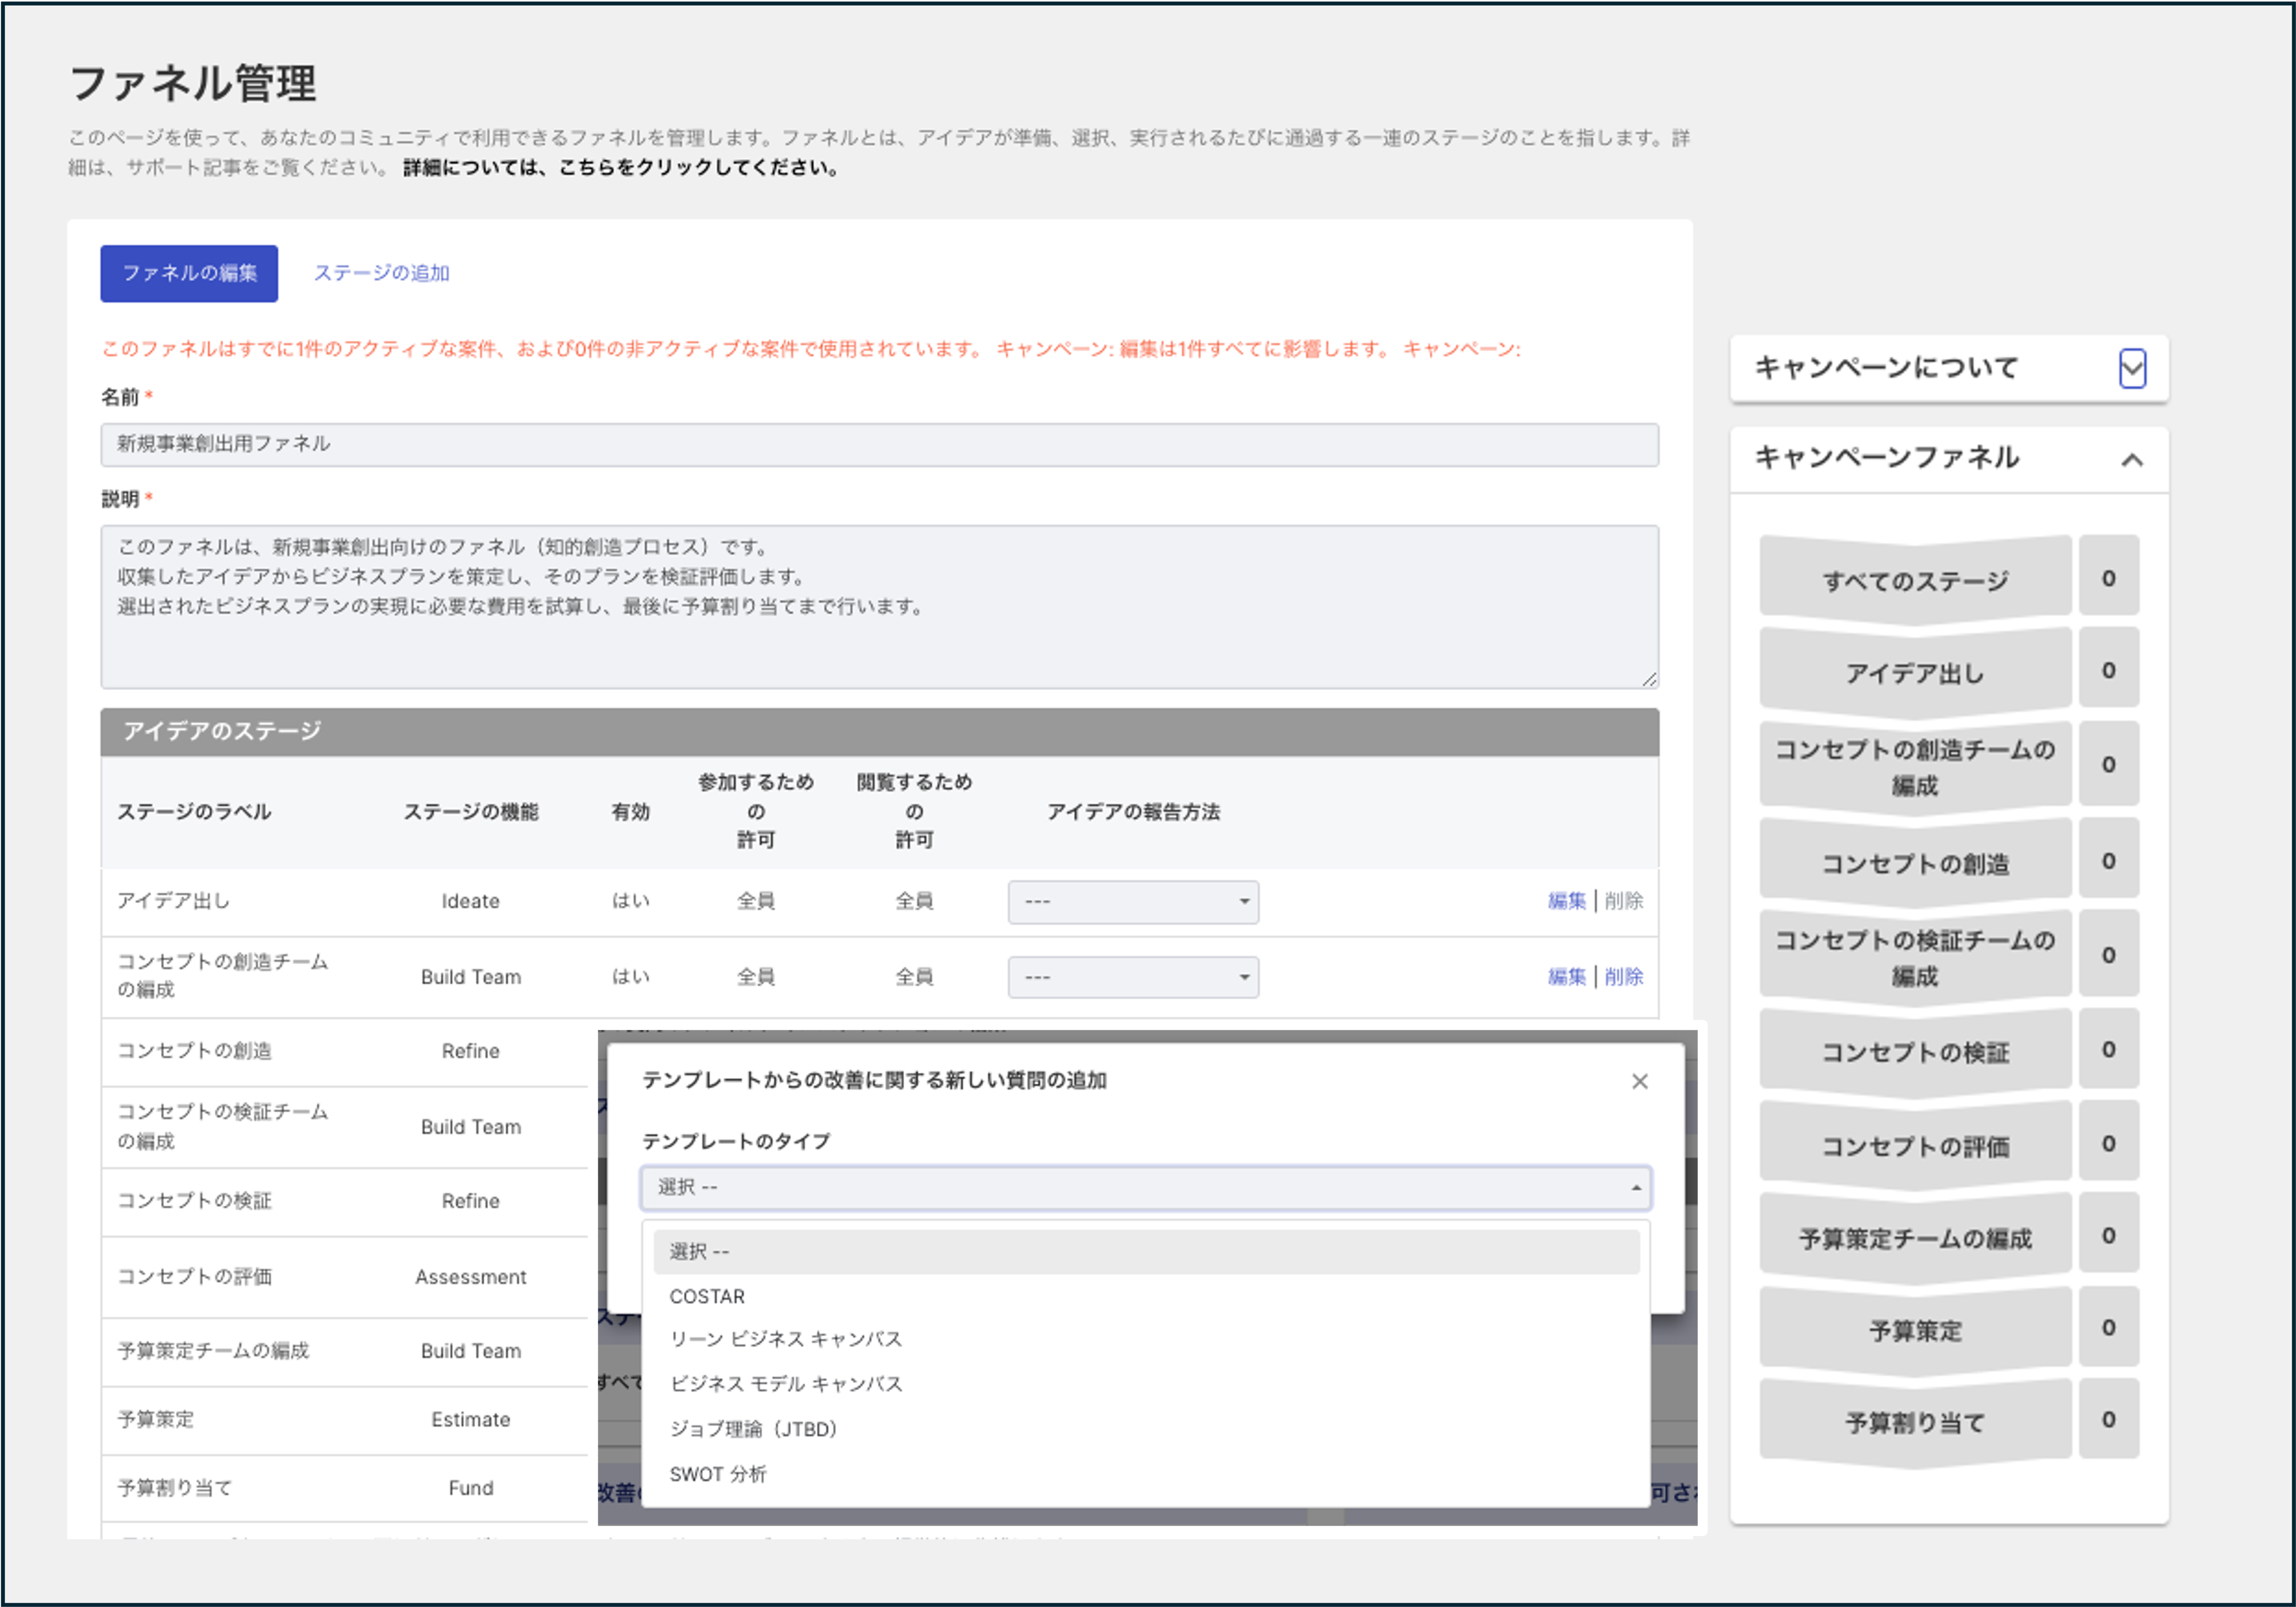The height and width of the screenshot is (1607, 2296).
Task: Select the ファネルの編集 tab
Action: click(x=189, y=272)
